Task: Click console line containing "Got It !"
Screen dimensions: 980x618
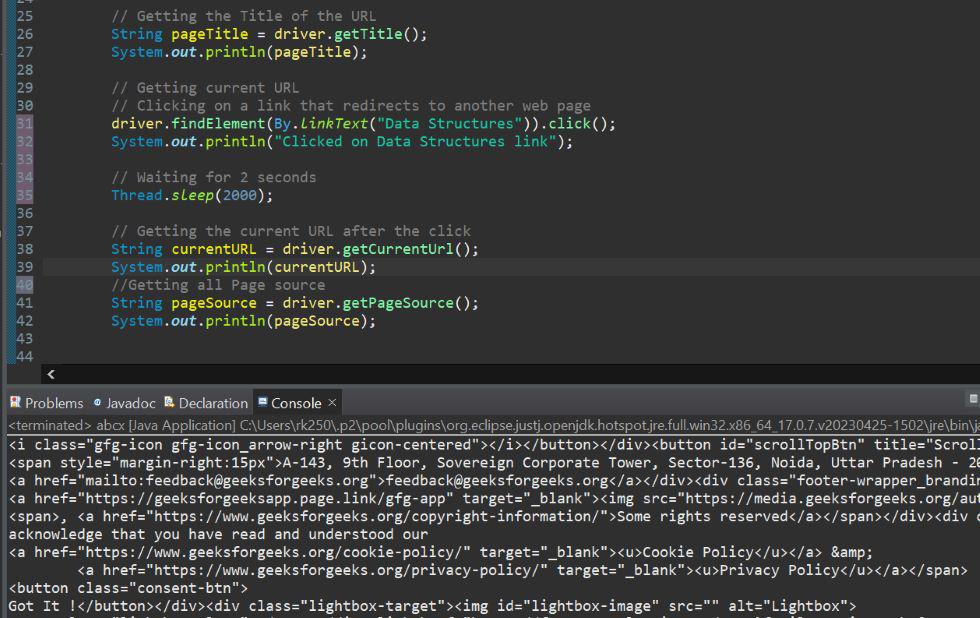Action: [x=432, y=606]
